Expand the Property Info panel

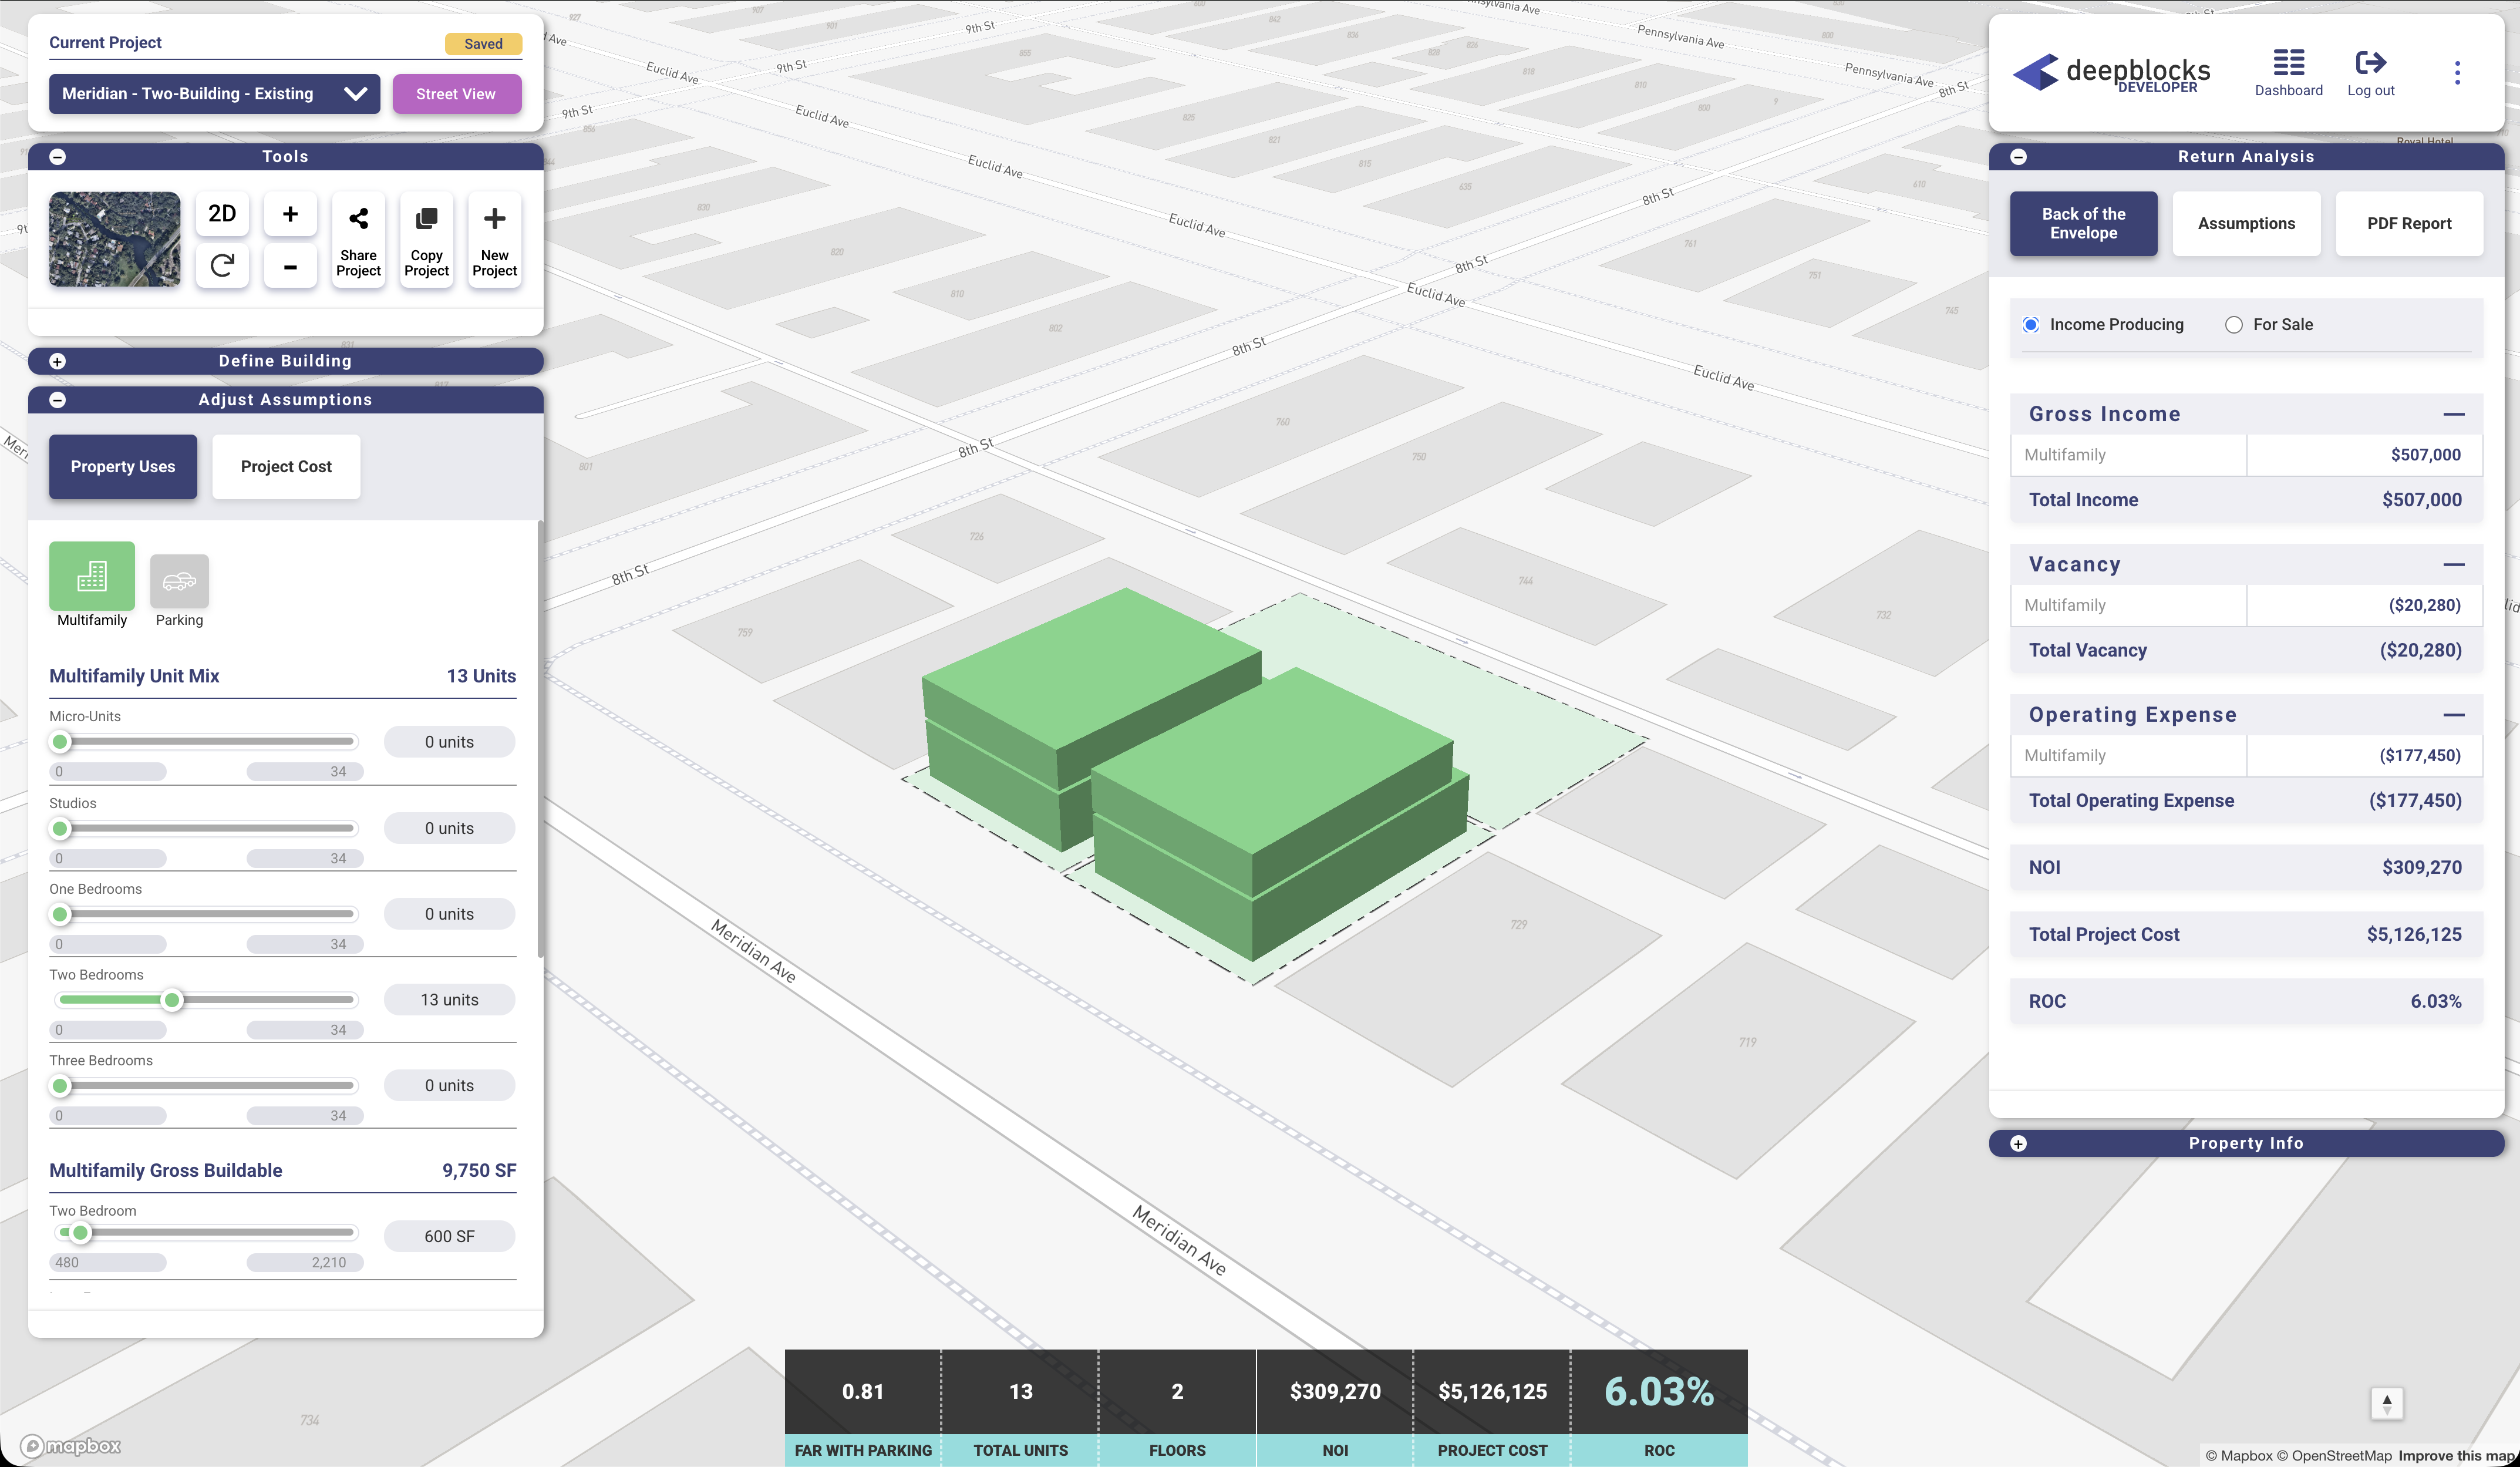point(2018,1143)
